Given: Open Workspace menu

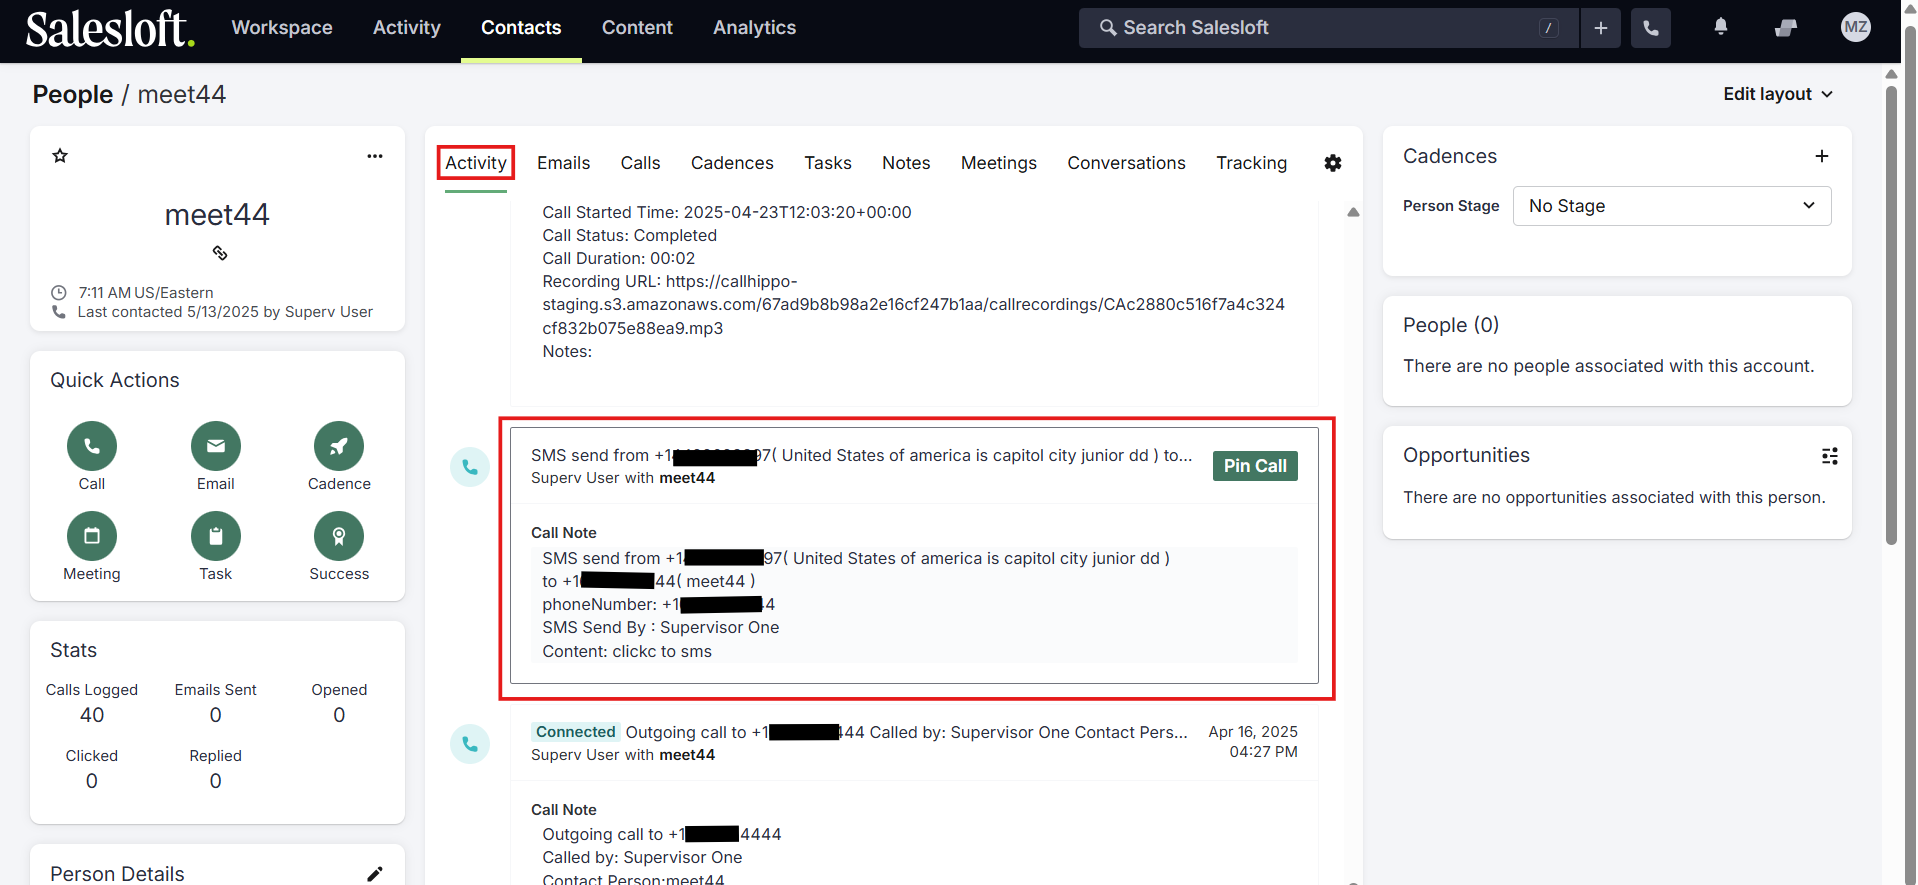Looking at the screenshot, I should [x=282, y=28].
